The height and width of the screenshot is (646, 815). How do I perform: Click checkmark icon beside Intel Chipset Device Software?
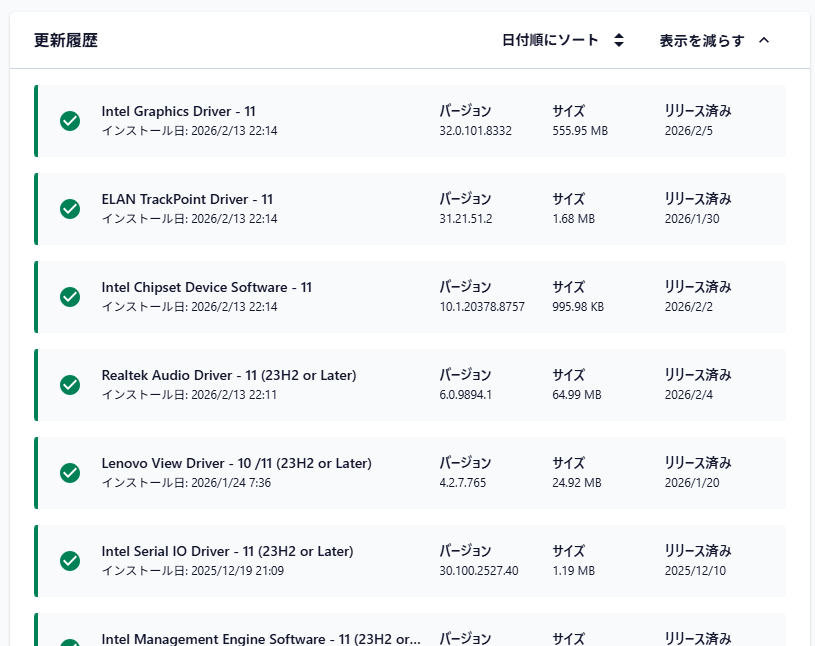(x=70, y=297)
